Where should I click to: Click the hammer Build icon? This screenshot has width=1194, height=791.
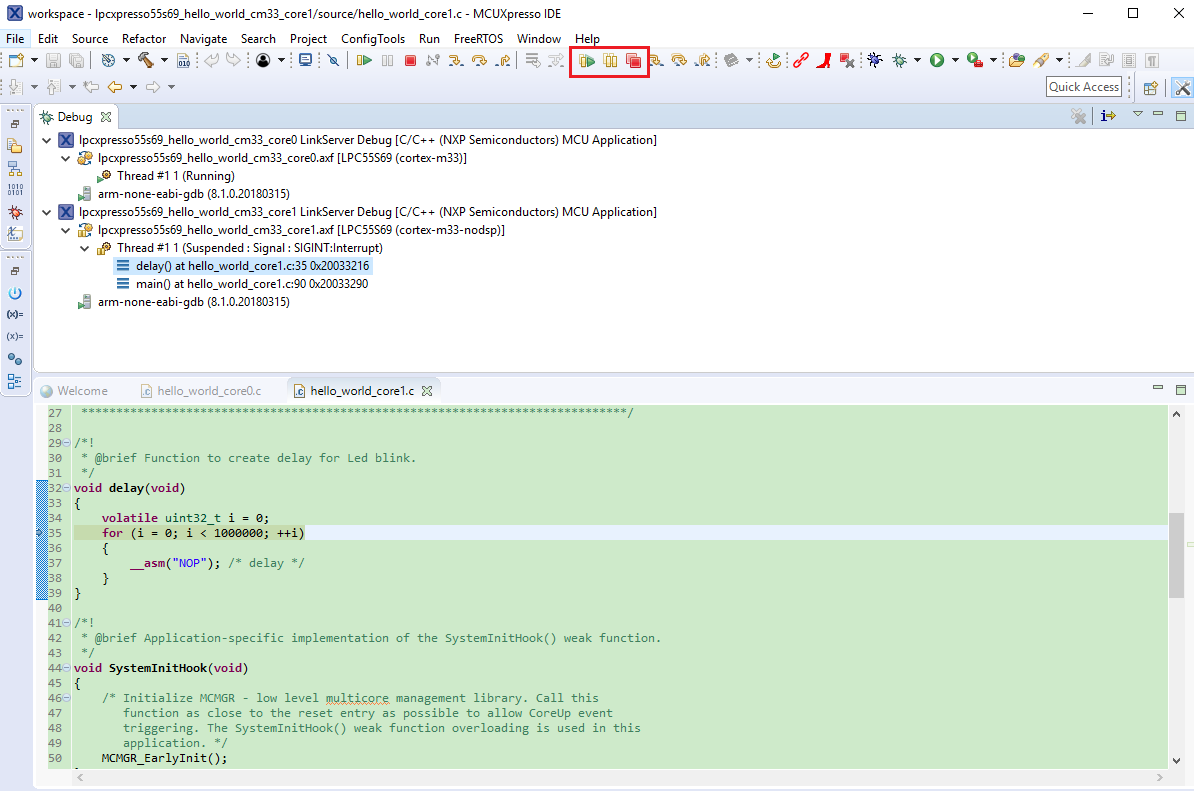(x=145, y=60)
